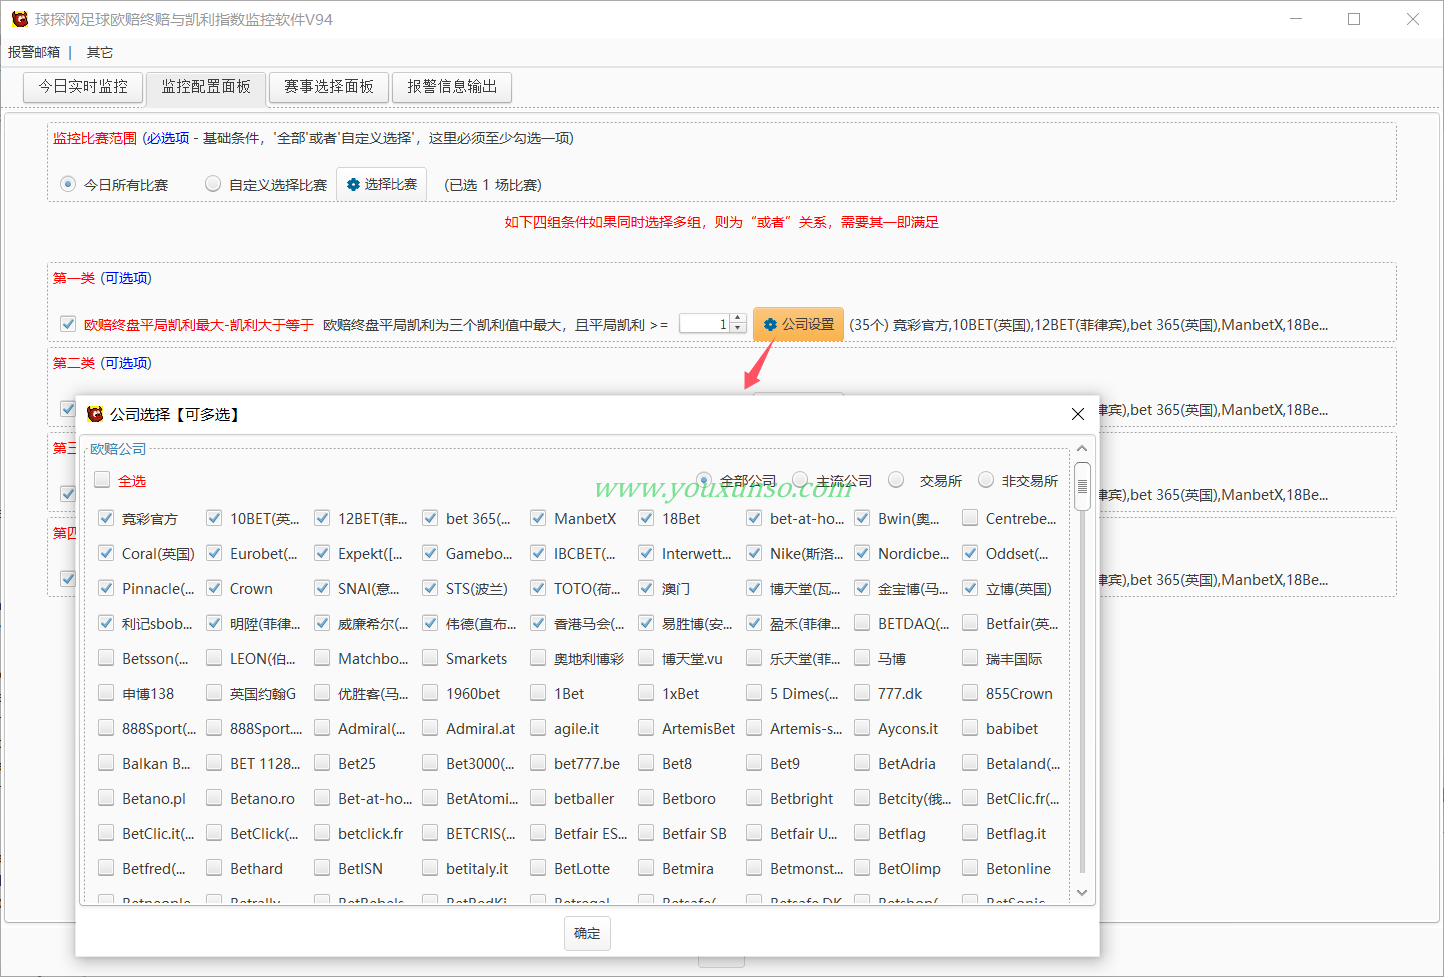The image size is (1444, 977).
Task: Select the 自定义选择比赛 radio option
Action: [x=213, y=184]
